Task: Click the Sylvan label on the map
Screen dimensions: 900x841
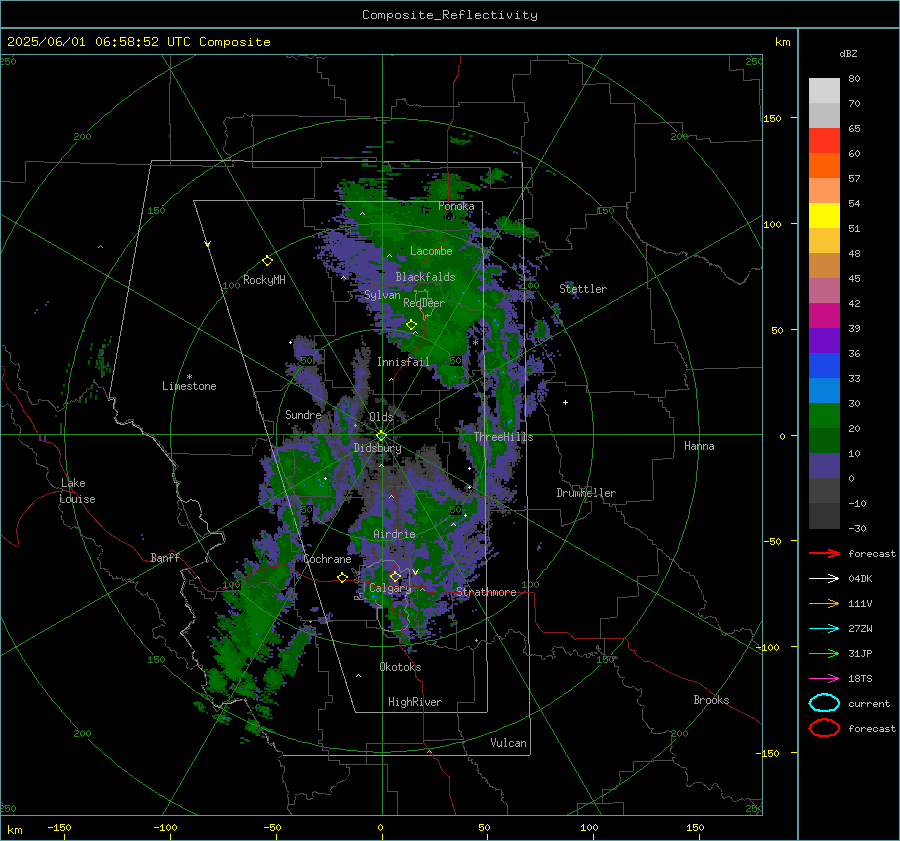Action: pyautogui.click(x=382, y=295)
